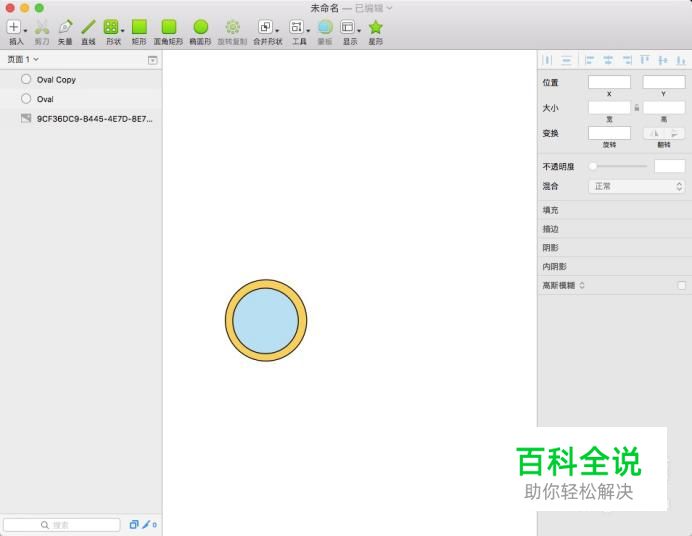Expand the Page 1 (页面 1) selector
The image size is (692, 536).
(23, 60)
